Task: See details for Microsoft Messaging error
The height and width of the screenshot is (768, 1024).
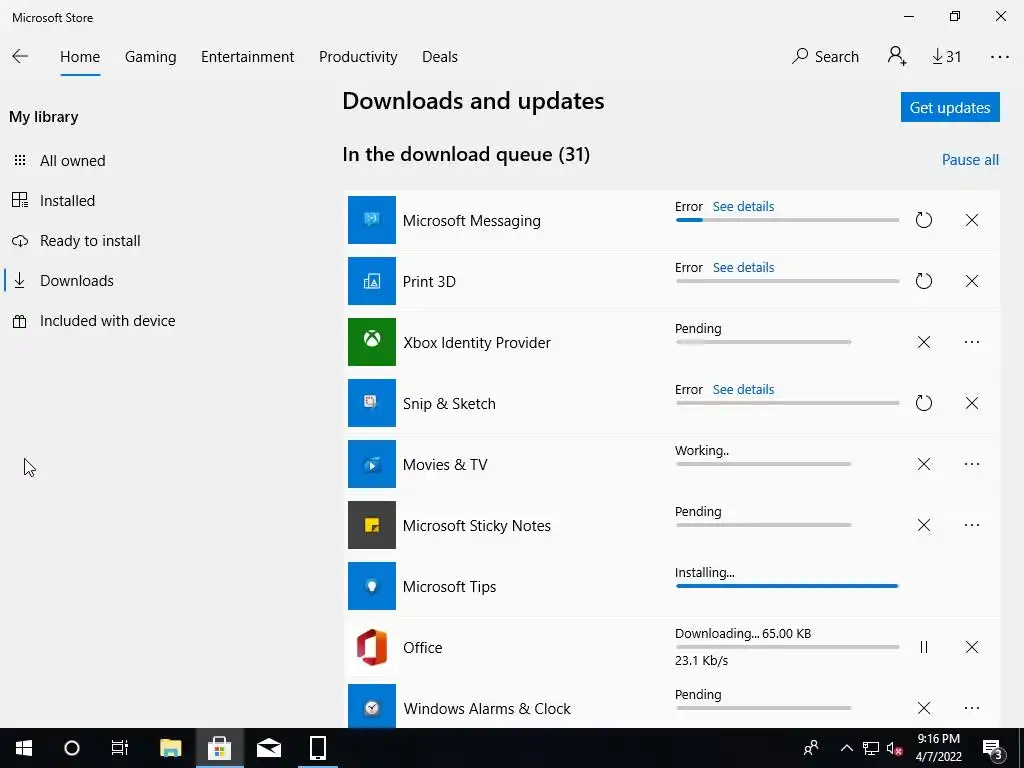Action: (743, 206)
